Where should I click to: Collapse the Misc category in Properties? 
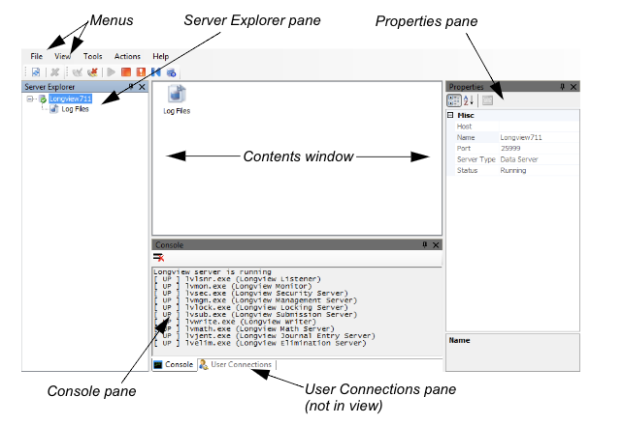(451, 115)
